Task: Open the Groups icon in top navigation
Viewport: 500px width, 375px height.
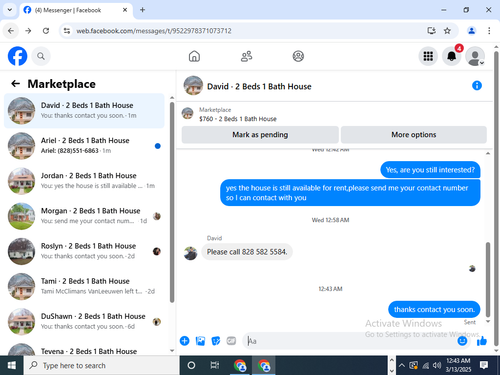Action: (298, 56)
